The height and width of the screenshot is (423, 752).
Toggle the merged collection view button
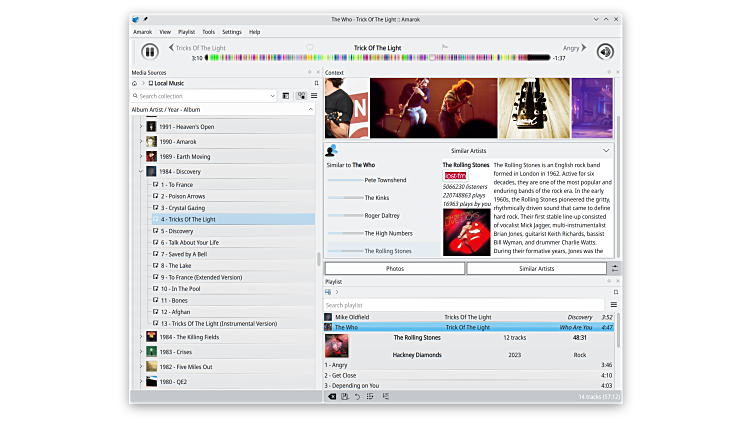point(300,96)
